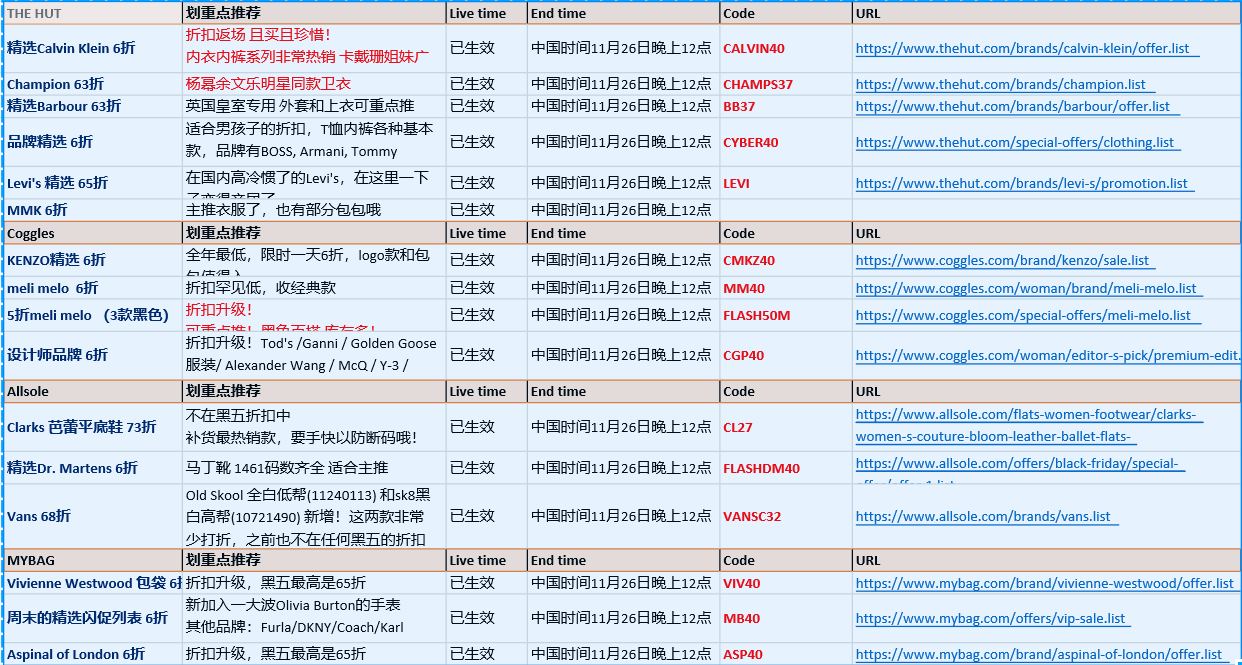
Task: Select the 新加入一大波Olivia Burton的手表 cell
Action: tap(314, 618)
